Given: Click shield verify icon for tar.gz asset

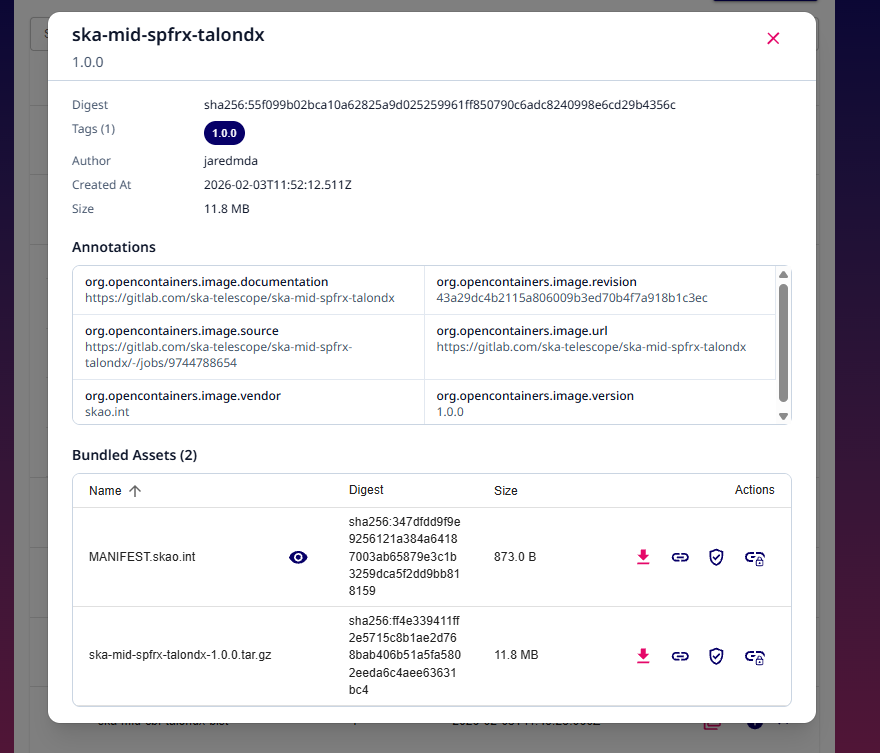Looking at the screenshot, I should coord(716,656).
